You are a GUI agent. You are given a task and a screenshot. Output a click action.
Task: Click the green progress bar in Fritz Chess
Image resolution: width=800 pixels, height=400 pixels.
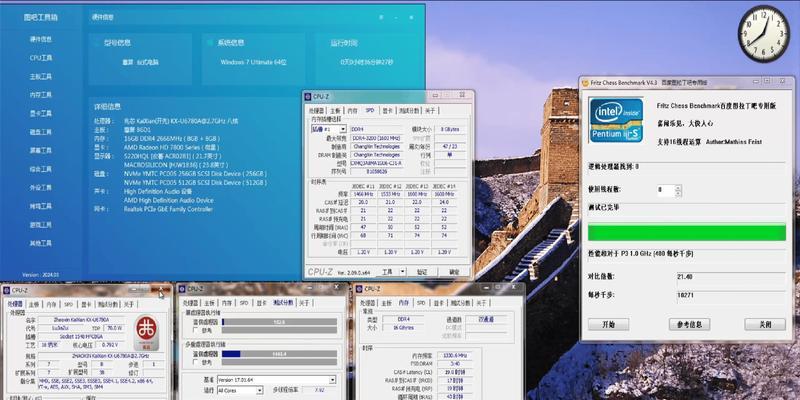(x=687, y=232)
